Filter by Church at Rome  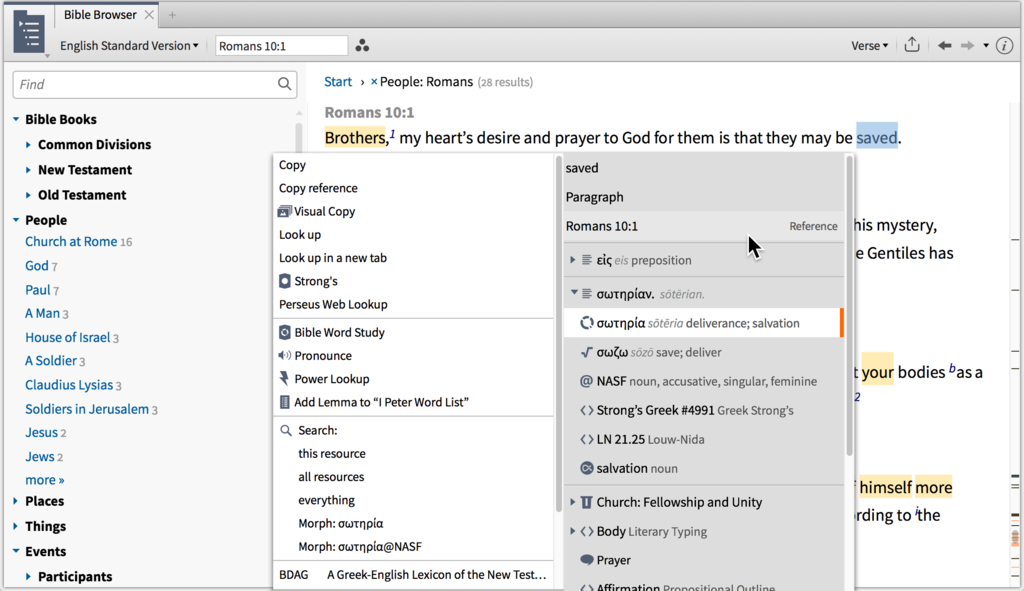(x=71, y=242)
